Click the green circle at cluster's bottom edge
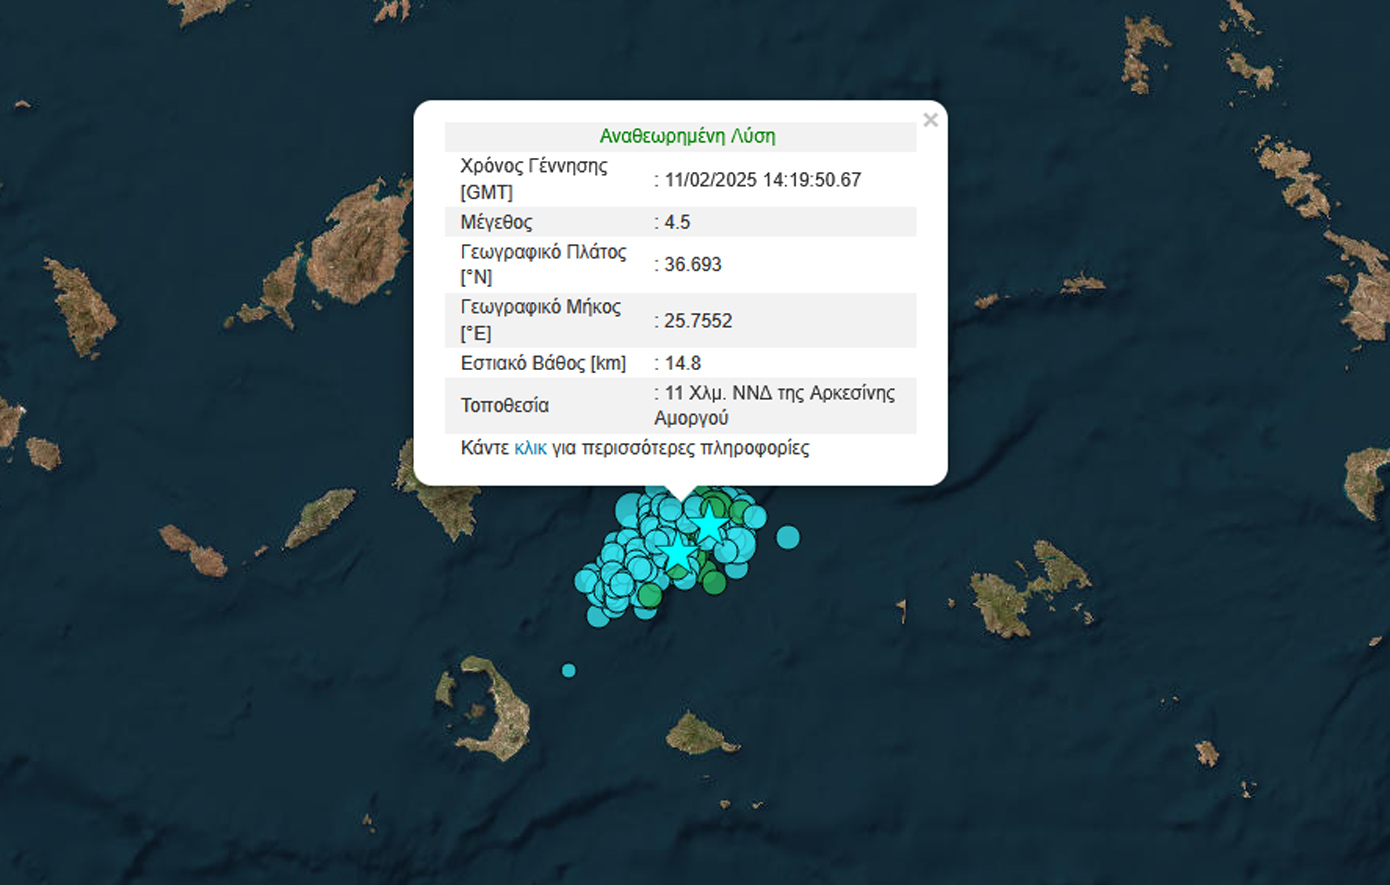Screen dimensions: 1390x885 click(x=649, y=596)
